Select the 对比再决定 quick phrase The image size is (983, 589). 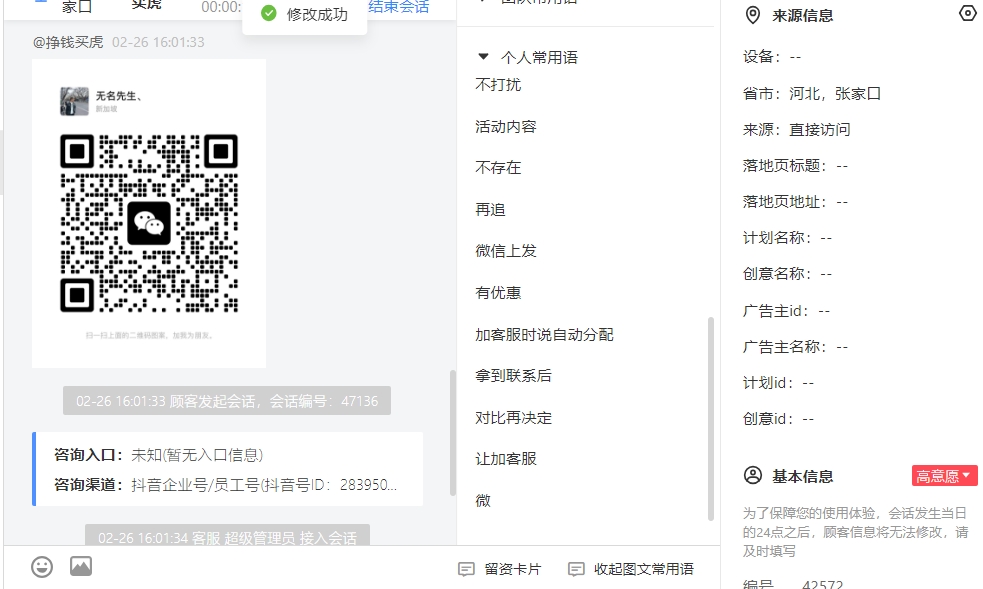click(x=513, y=417)
